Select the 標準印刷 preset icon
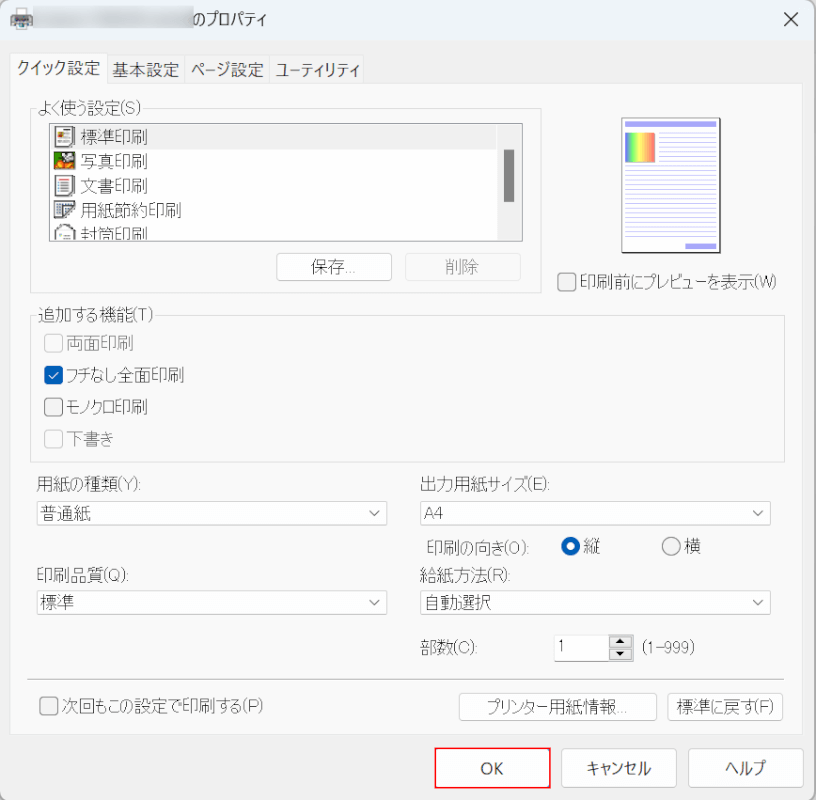816x800 pixels. point(64,136)
